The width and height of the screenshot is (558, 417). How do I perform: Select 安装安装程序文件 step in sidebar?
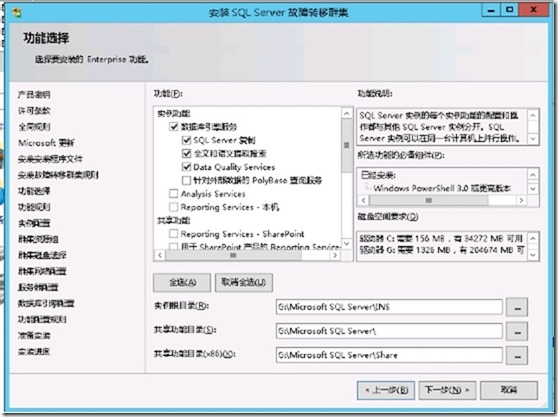(50, 159)
